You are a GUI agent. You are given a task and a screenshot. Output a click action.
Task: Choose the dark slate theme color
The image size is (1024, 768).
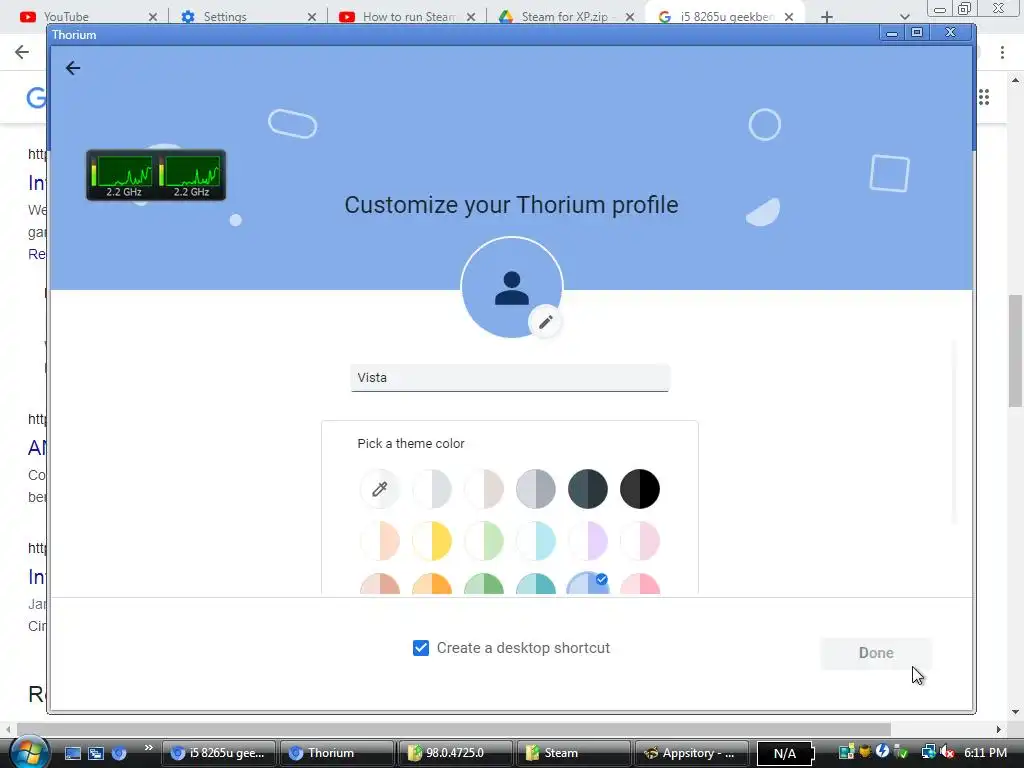pyautogui.click(x=588, y=488)
